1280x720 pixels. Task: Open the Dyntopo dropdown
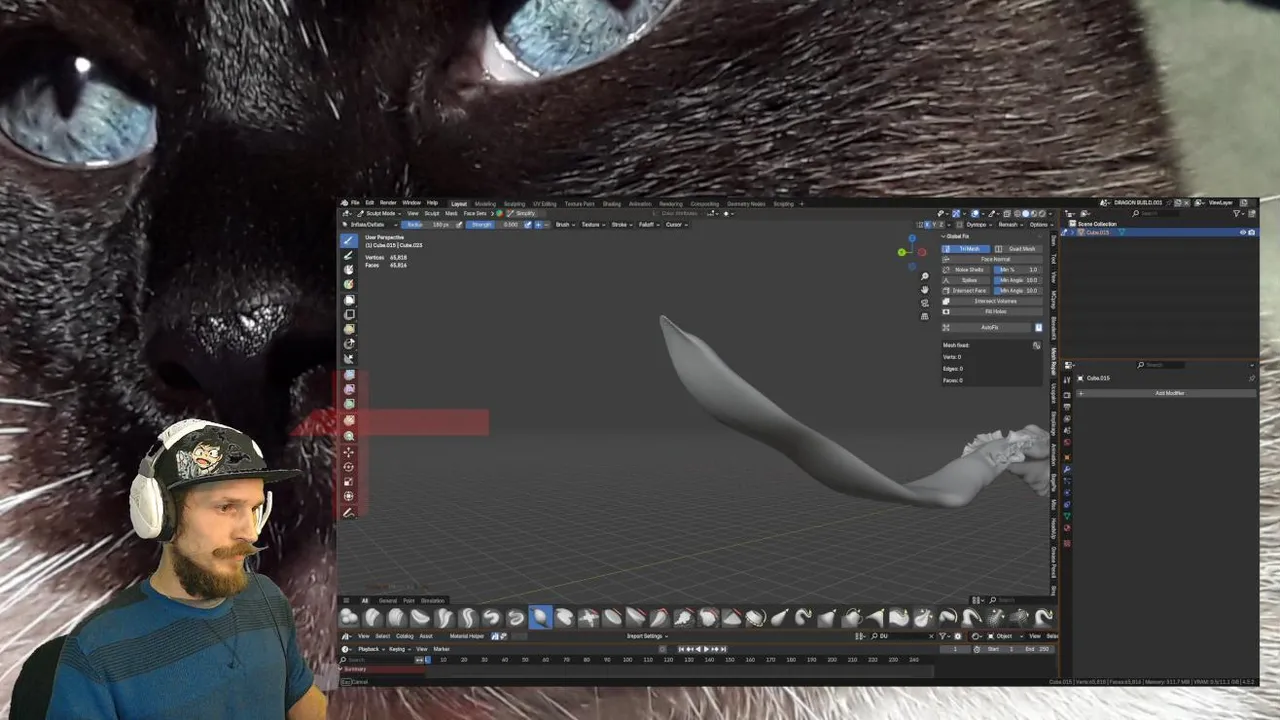(x=978, y=225)
